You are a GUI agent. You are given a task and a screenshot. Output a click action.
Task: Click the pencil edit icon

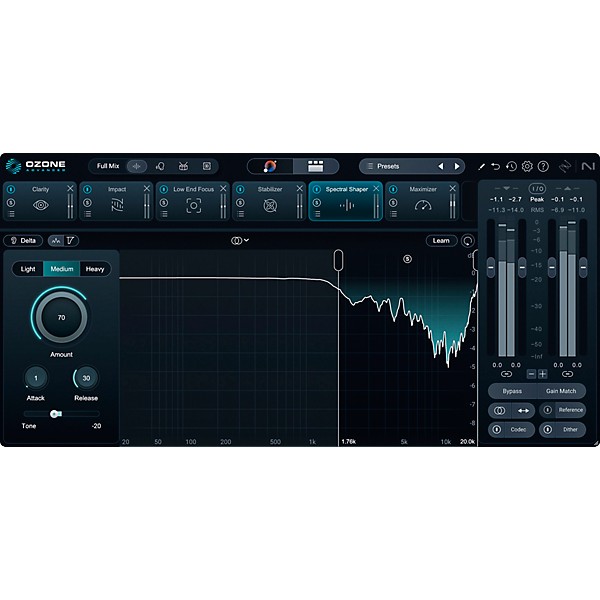point(482,166)
